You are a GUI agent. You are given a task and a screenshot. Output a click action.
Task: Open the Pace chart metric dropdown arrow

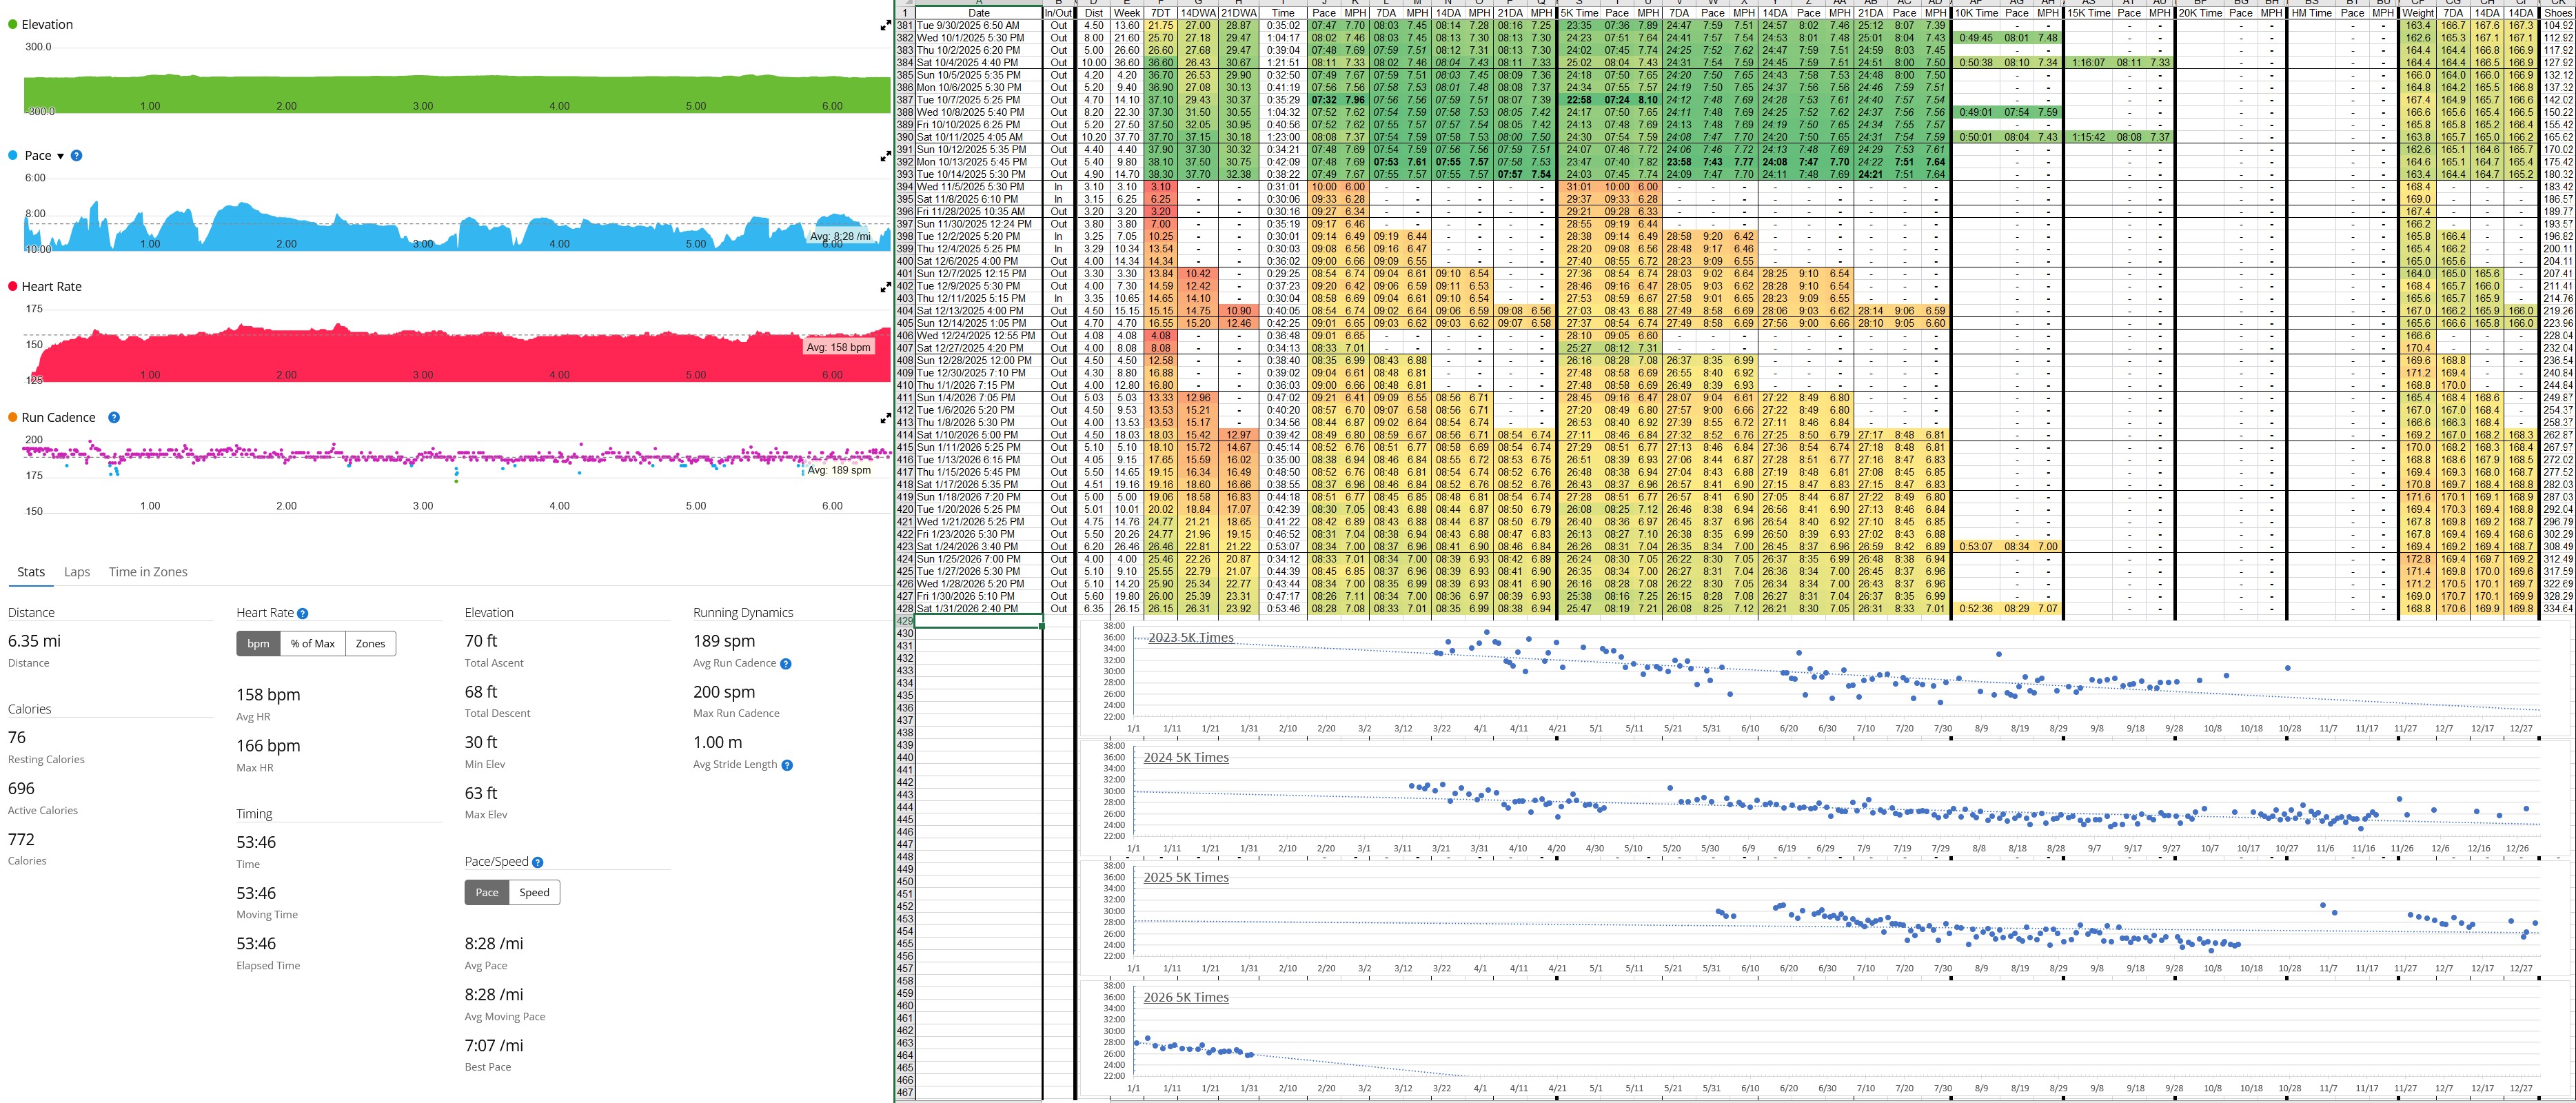(60, 156)
